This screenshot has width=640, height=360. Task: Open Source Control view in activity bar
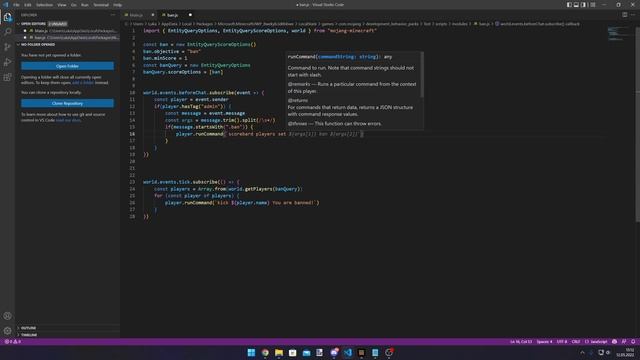pyautogui.click(x=7, y=47)
